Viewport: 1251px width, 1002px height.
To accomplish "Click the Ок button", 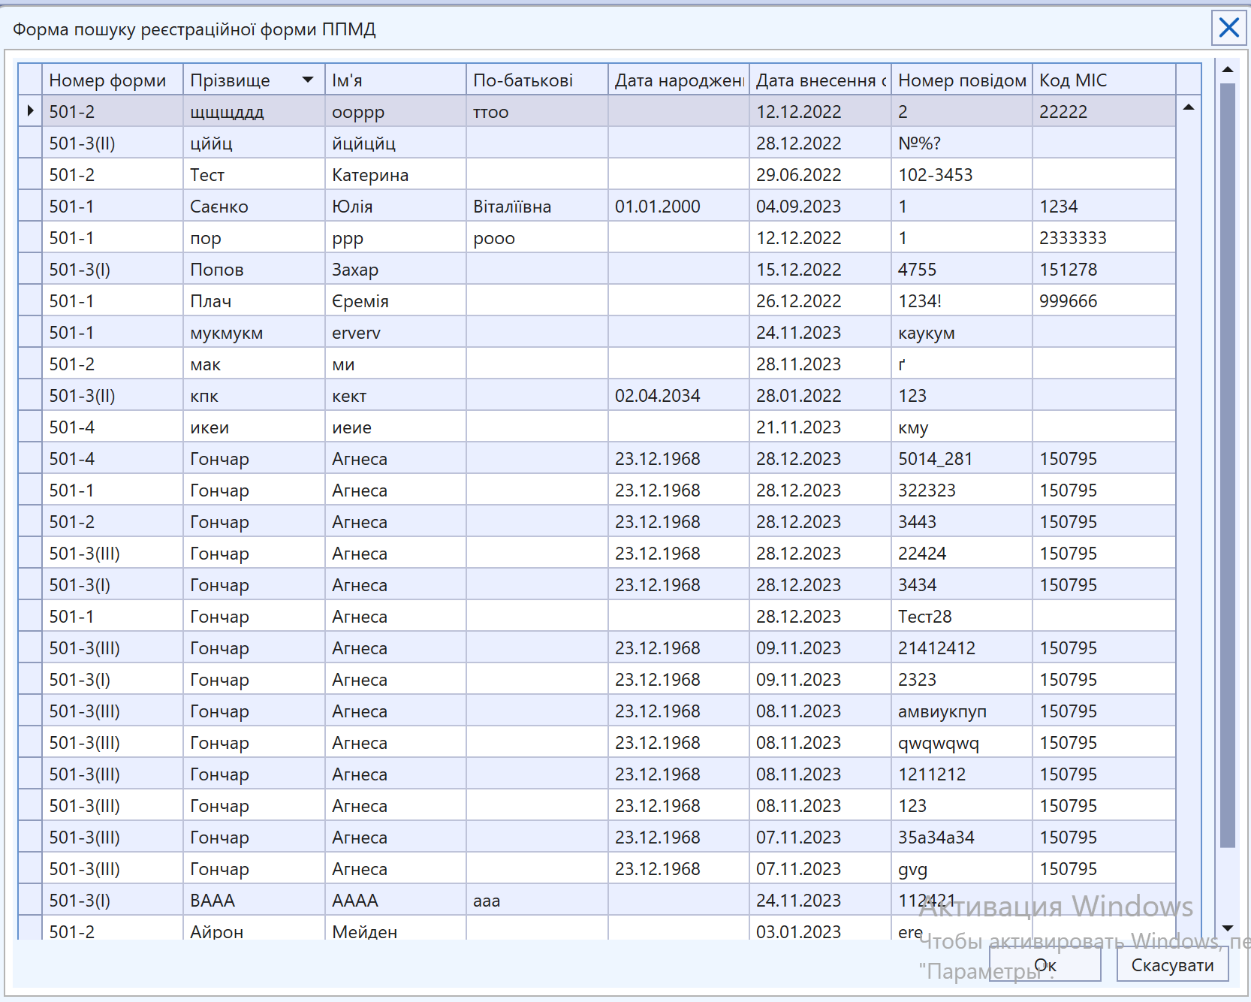I will tap(1045, 965).
